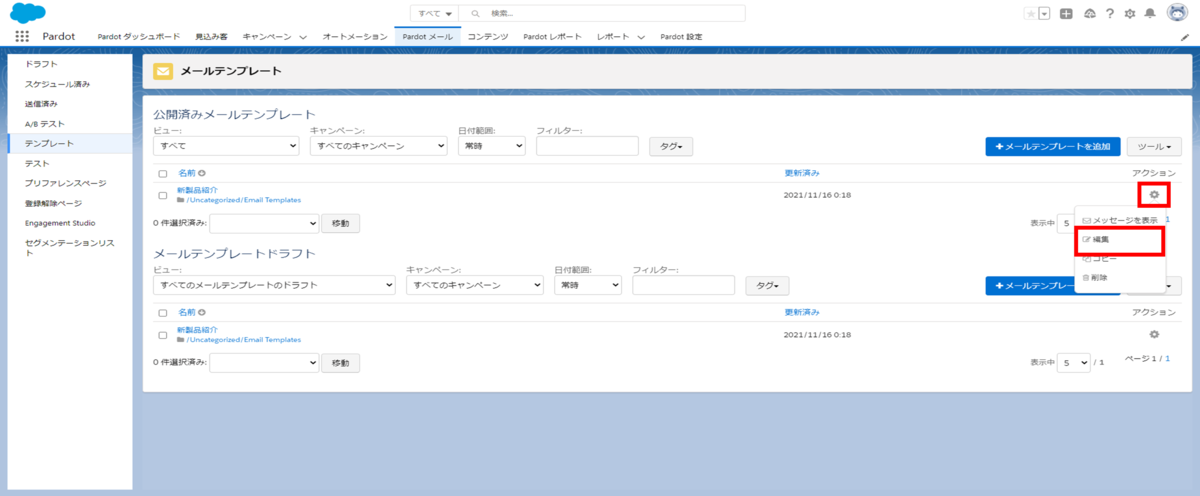The height and width of the screenshot is (496, 1200).
Task: Open ビュー dropdown in published templates
Action: coord(226,146)
